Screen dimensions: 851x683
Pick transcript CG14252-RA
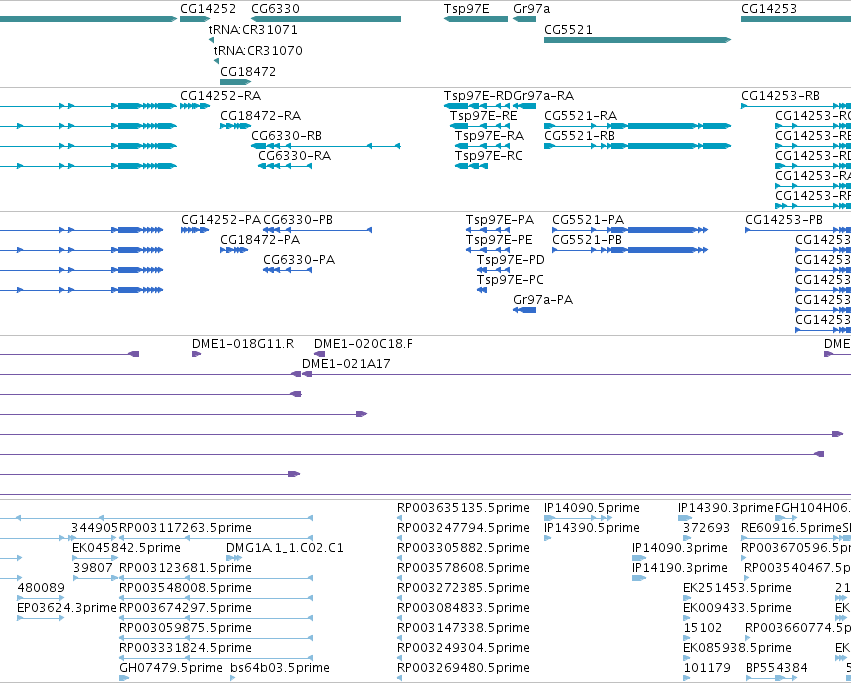[x=220, y=96]
